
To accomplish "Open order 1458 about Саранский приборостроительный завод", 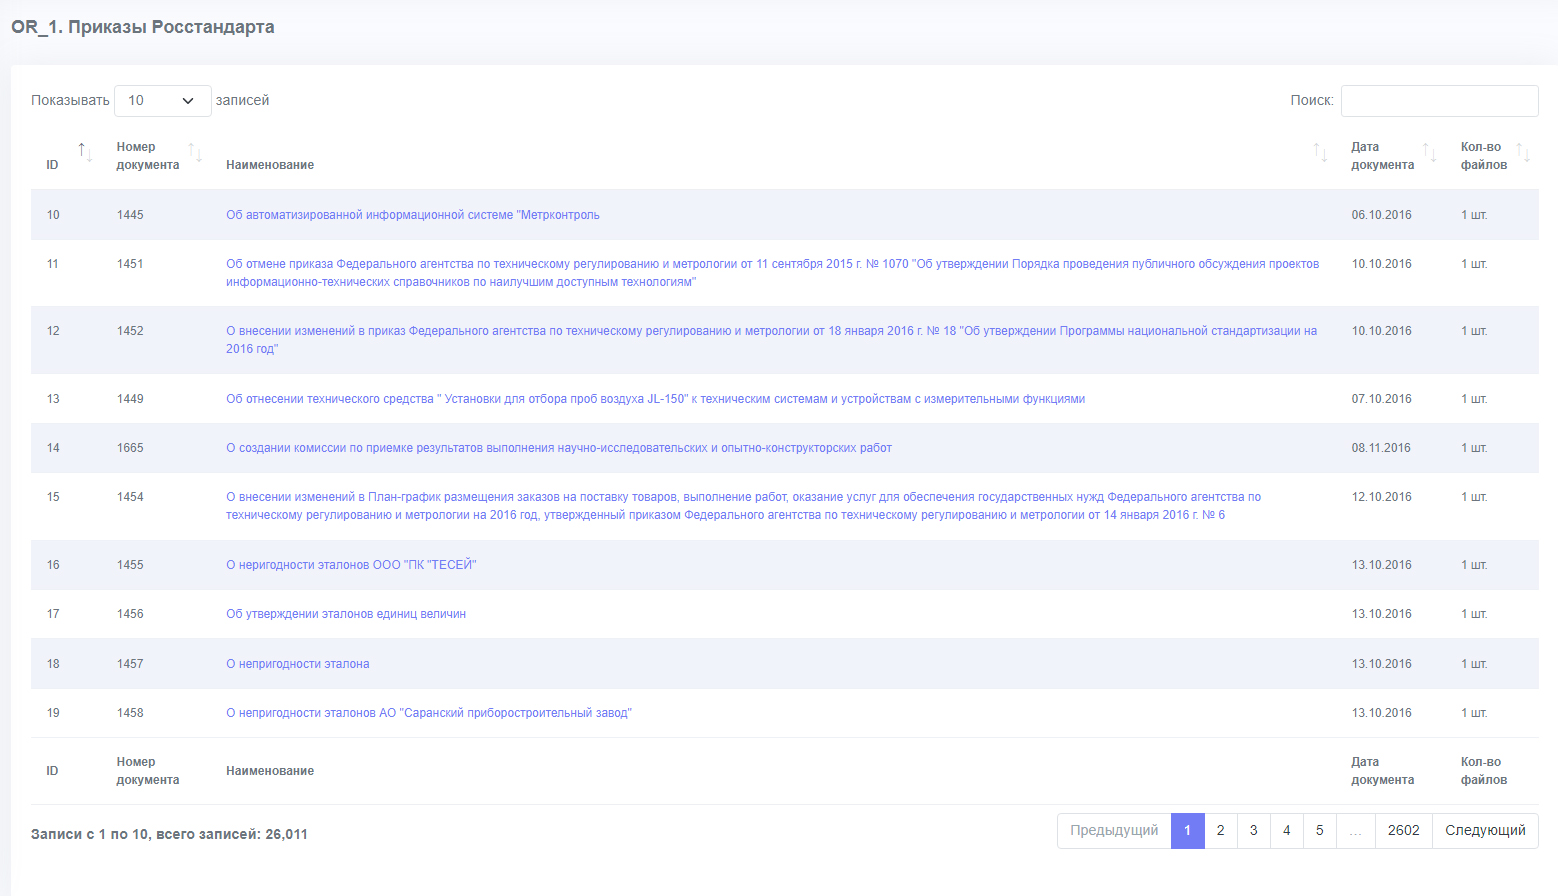I will pyautogui.click(x=429, y=713).
